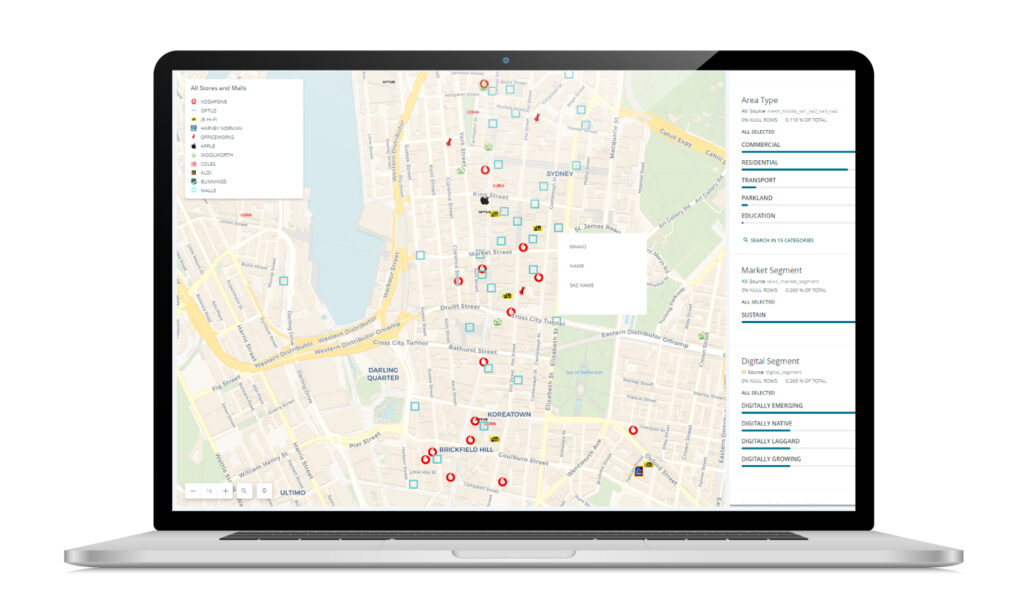Screen dimensions: 1024x614
Task: Open Search in 15 Categories
Action: pyautogui.click(x=782, y=240)
